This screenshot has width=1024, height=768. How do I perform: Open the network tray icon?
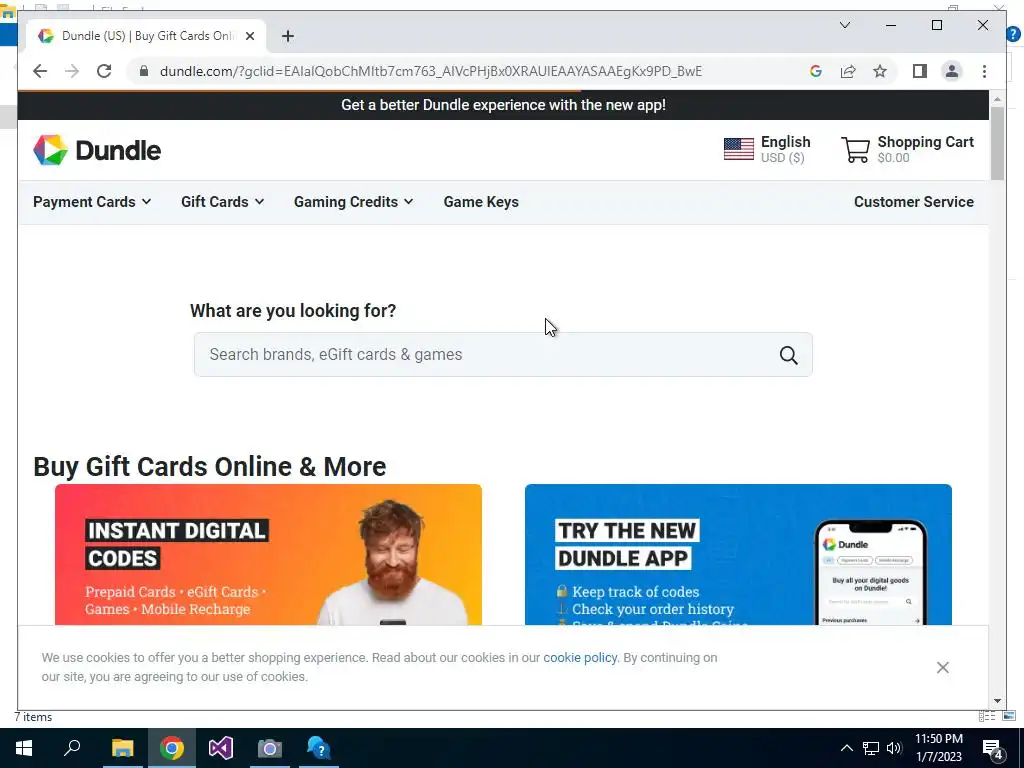click(871, 748)
